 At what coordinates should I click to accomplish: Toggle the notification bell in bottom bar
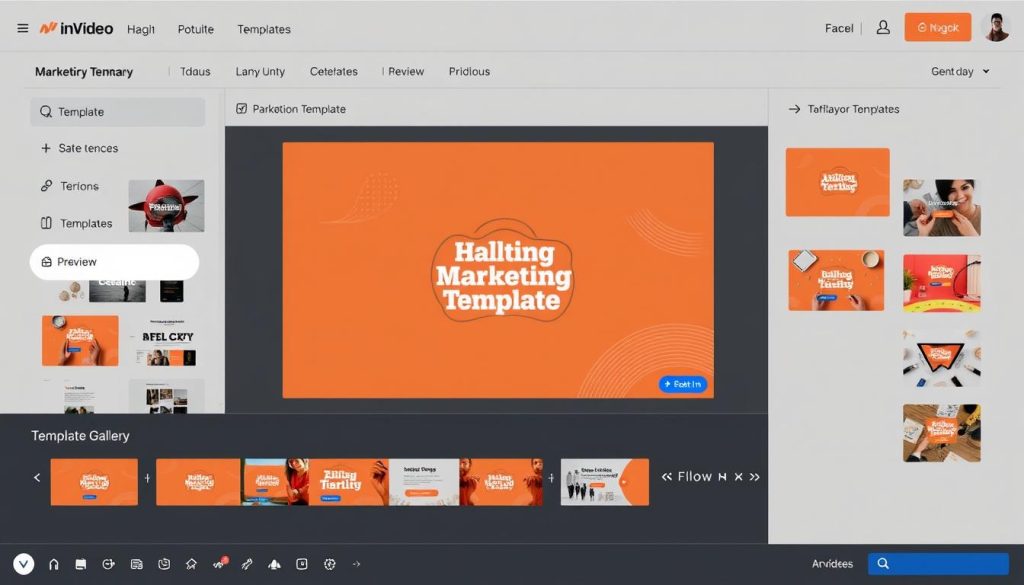(x=274, y=564)
